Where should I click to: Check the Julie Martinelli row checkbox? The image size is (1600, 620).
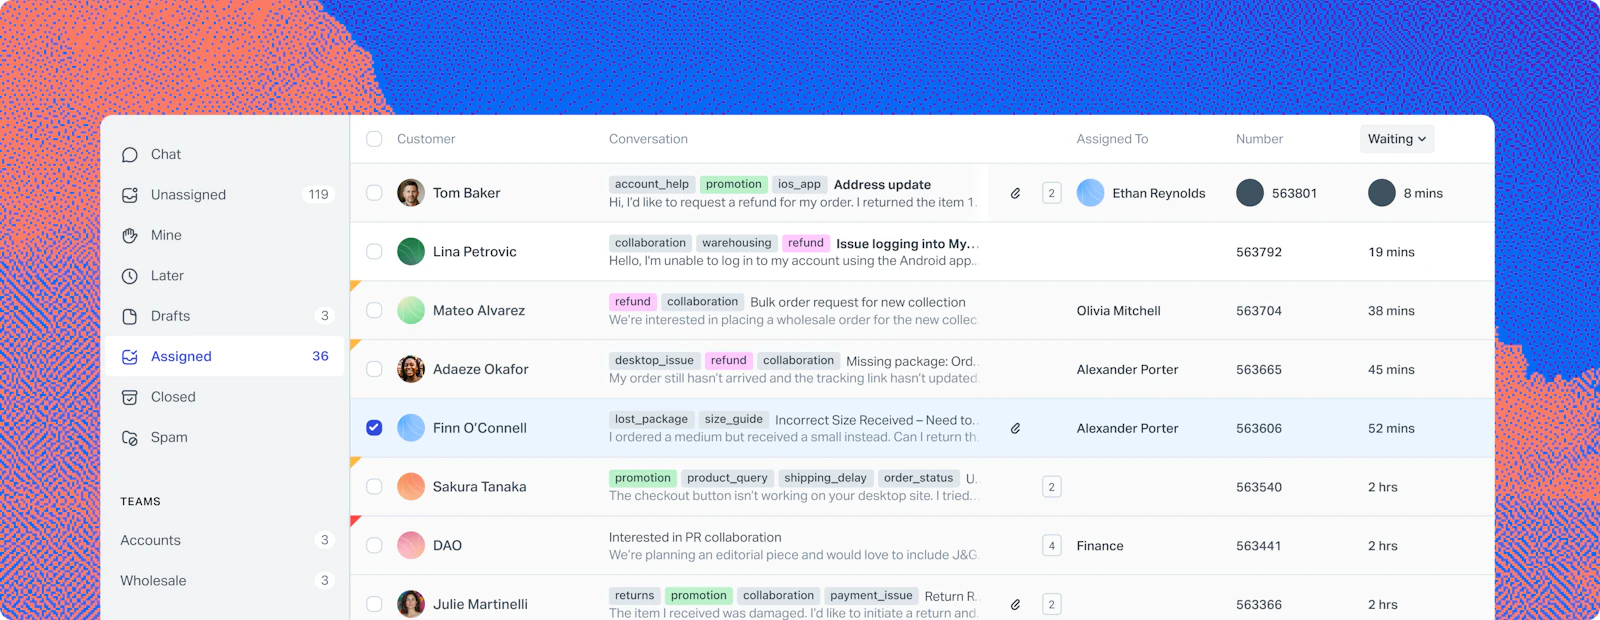374,604
